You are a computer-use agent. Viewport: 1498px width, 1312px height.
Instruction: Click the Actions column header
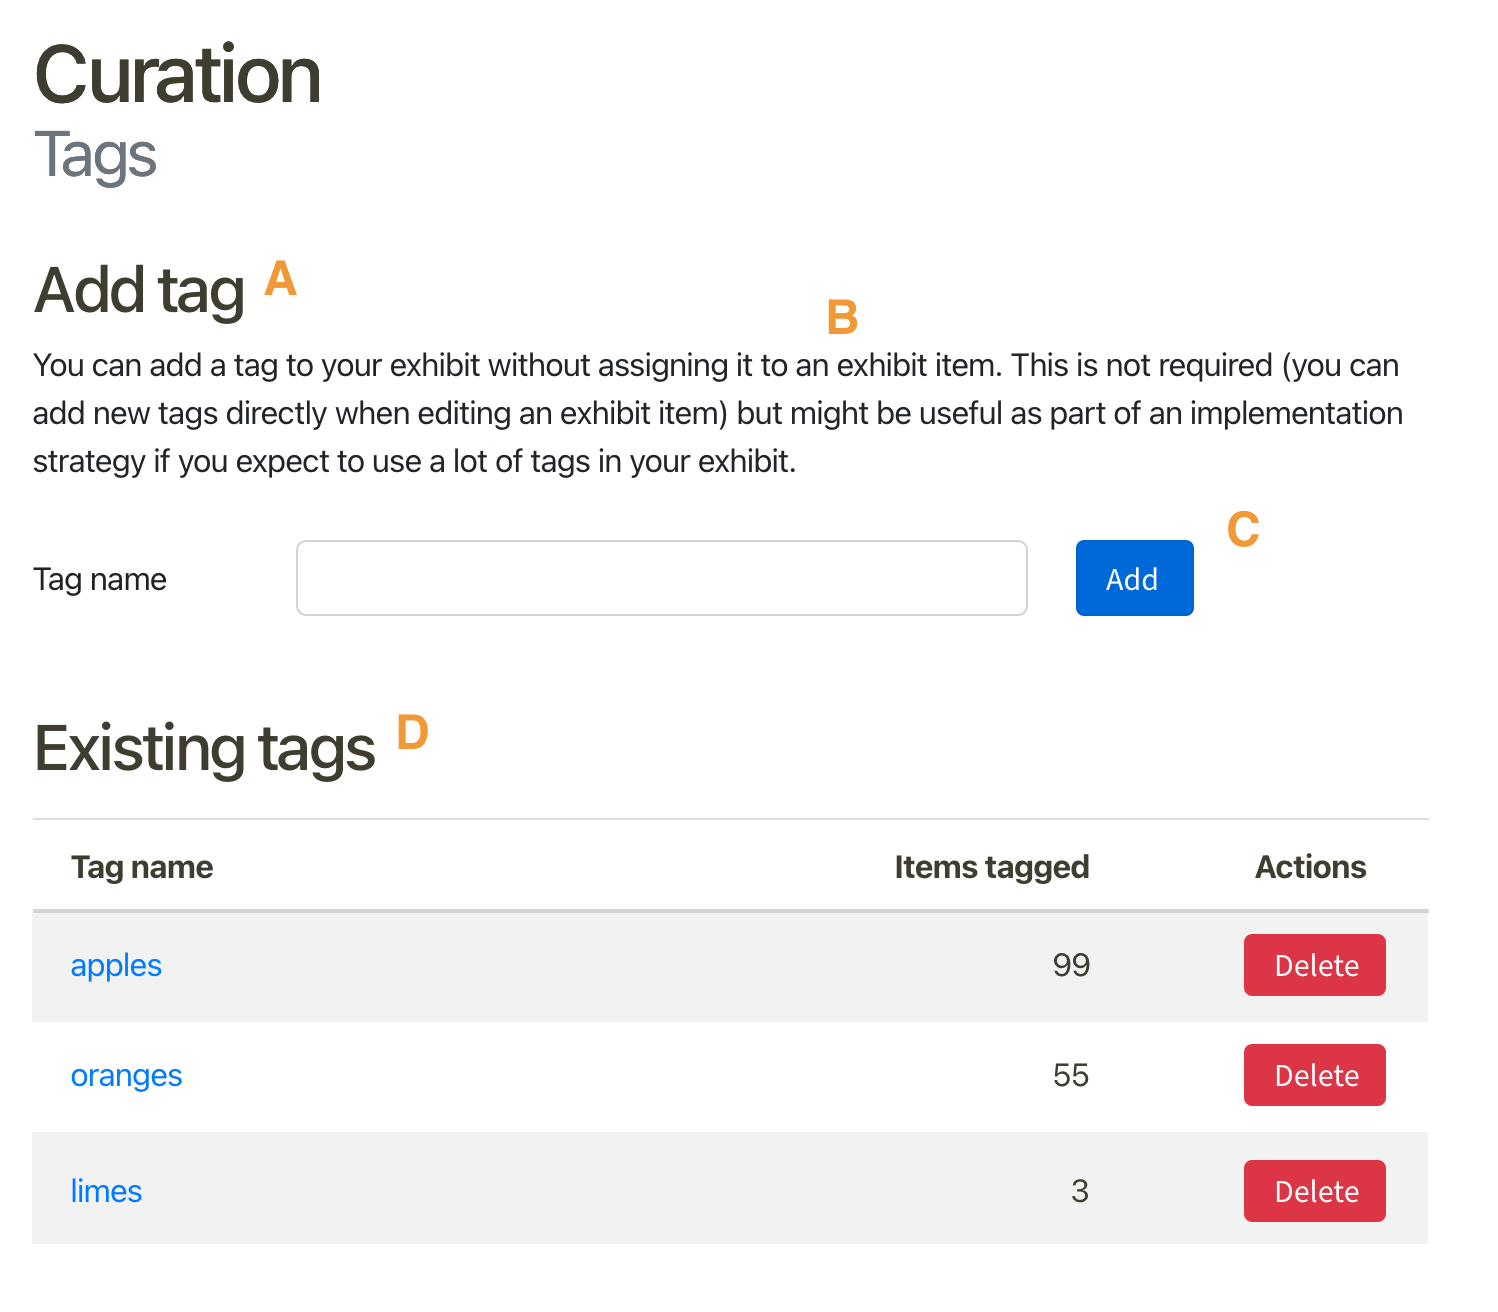(x=1310, y=867)
